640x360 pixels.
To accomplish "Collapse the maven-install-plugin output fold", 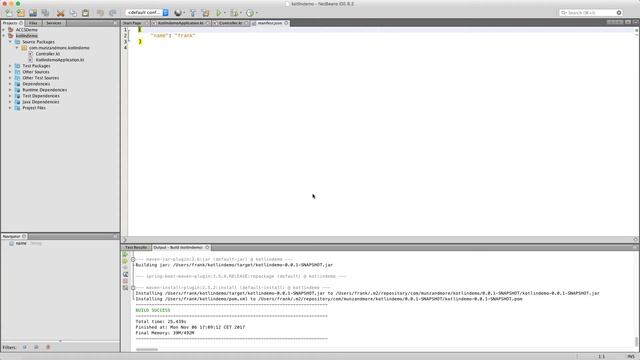I will tap(133, 288).
